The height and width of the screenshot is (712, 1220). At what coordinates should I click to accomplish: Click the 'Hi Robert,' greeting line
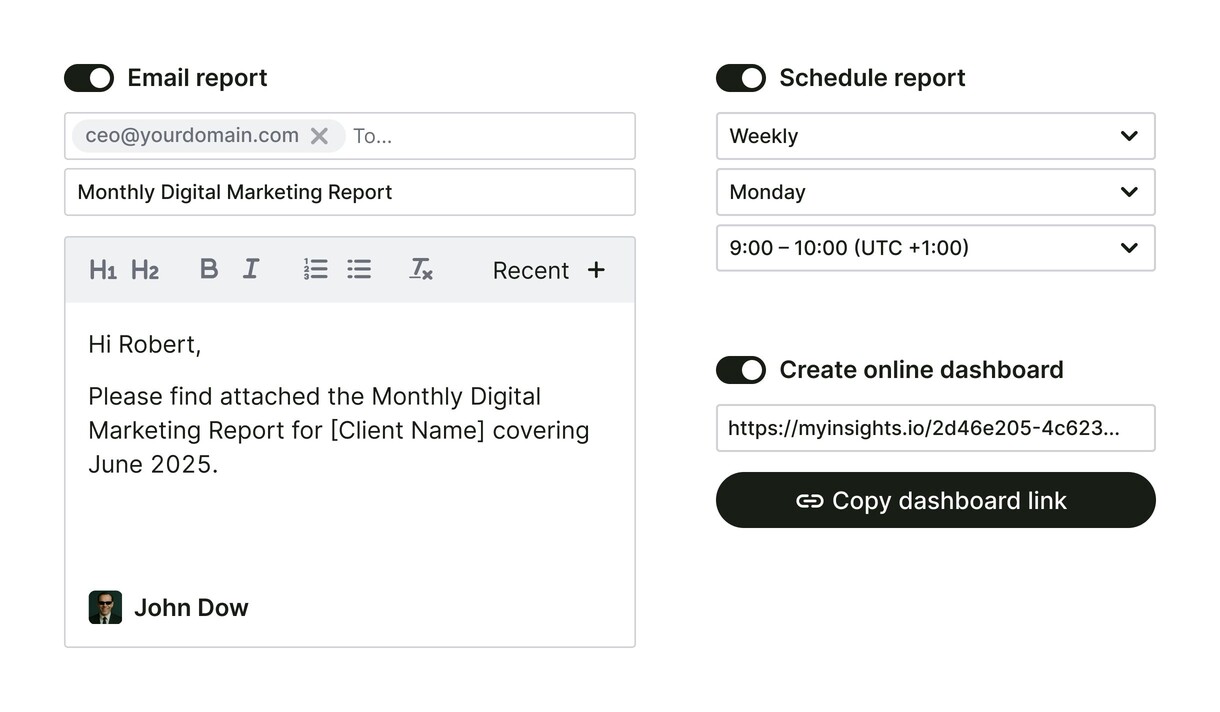145,344
